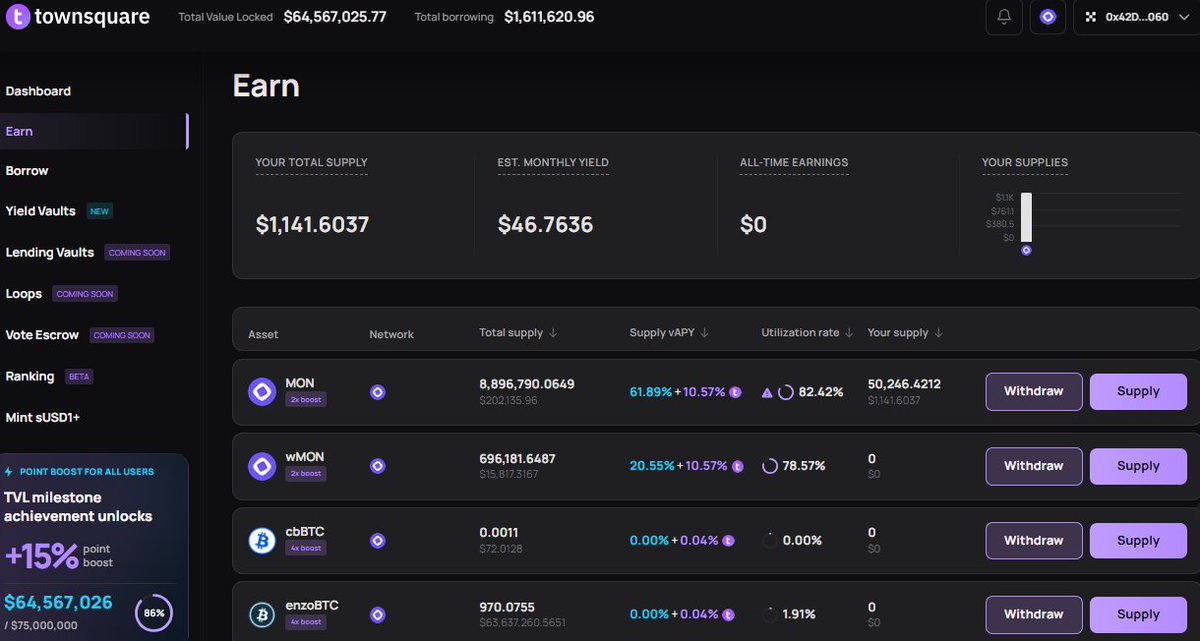
Task: Click All-Time Earnings label
Action: [794, 162]
